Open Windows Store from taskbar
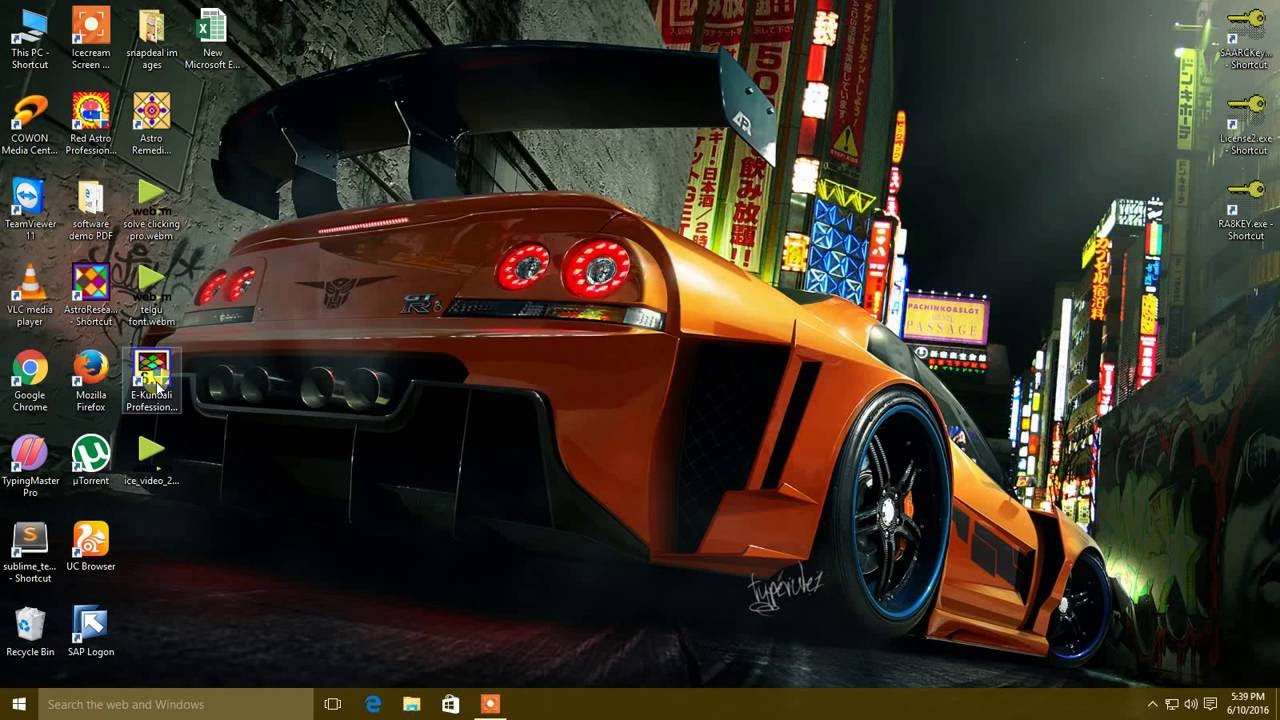The width and height of the screenshot is (1280, 720). point(451,704)
